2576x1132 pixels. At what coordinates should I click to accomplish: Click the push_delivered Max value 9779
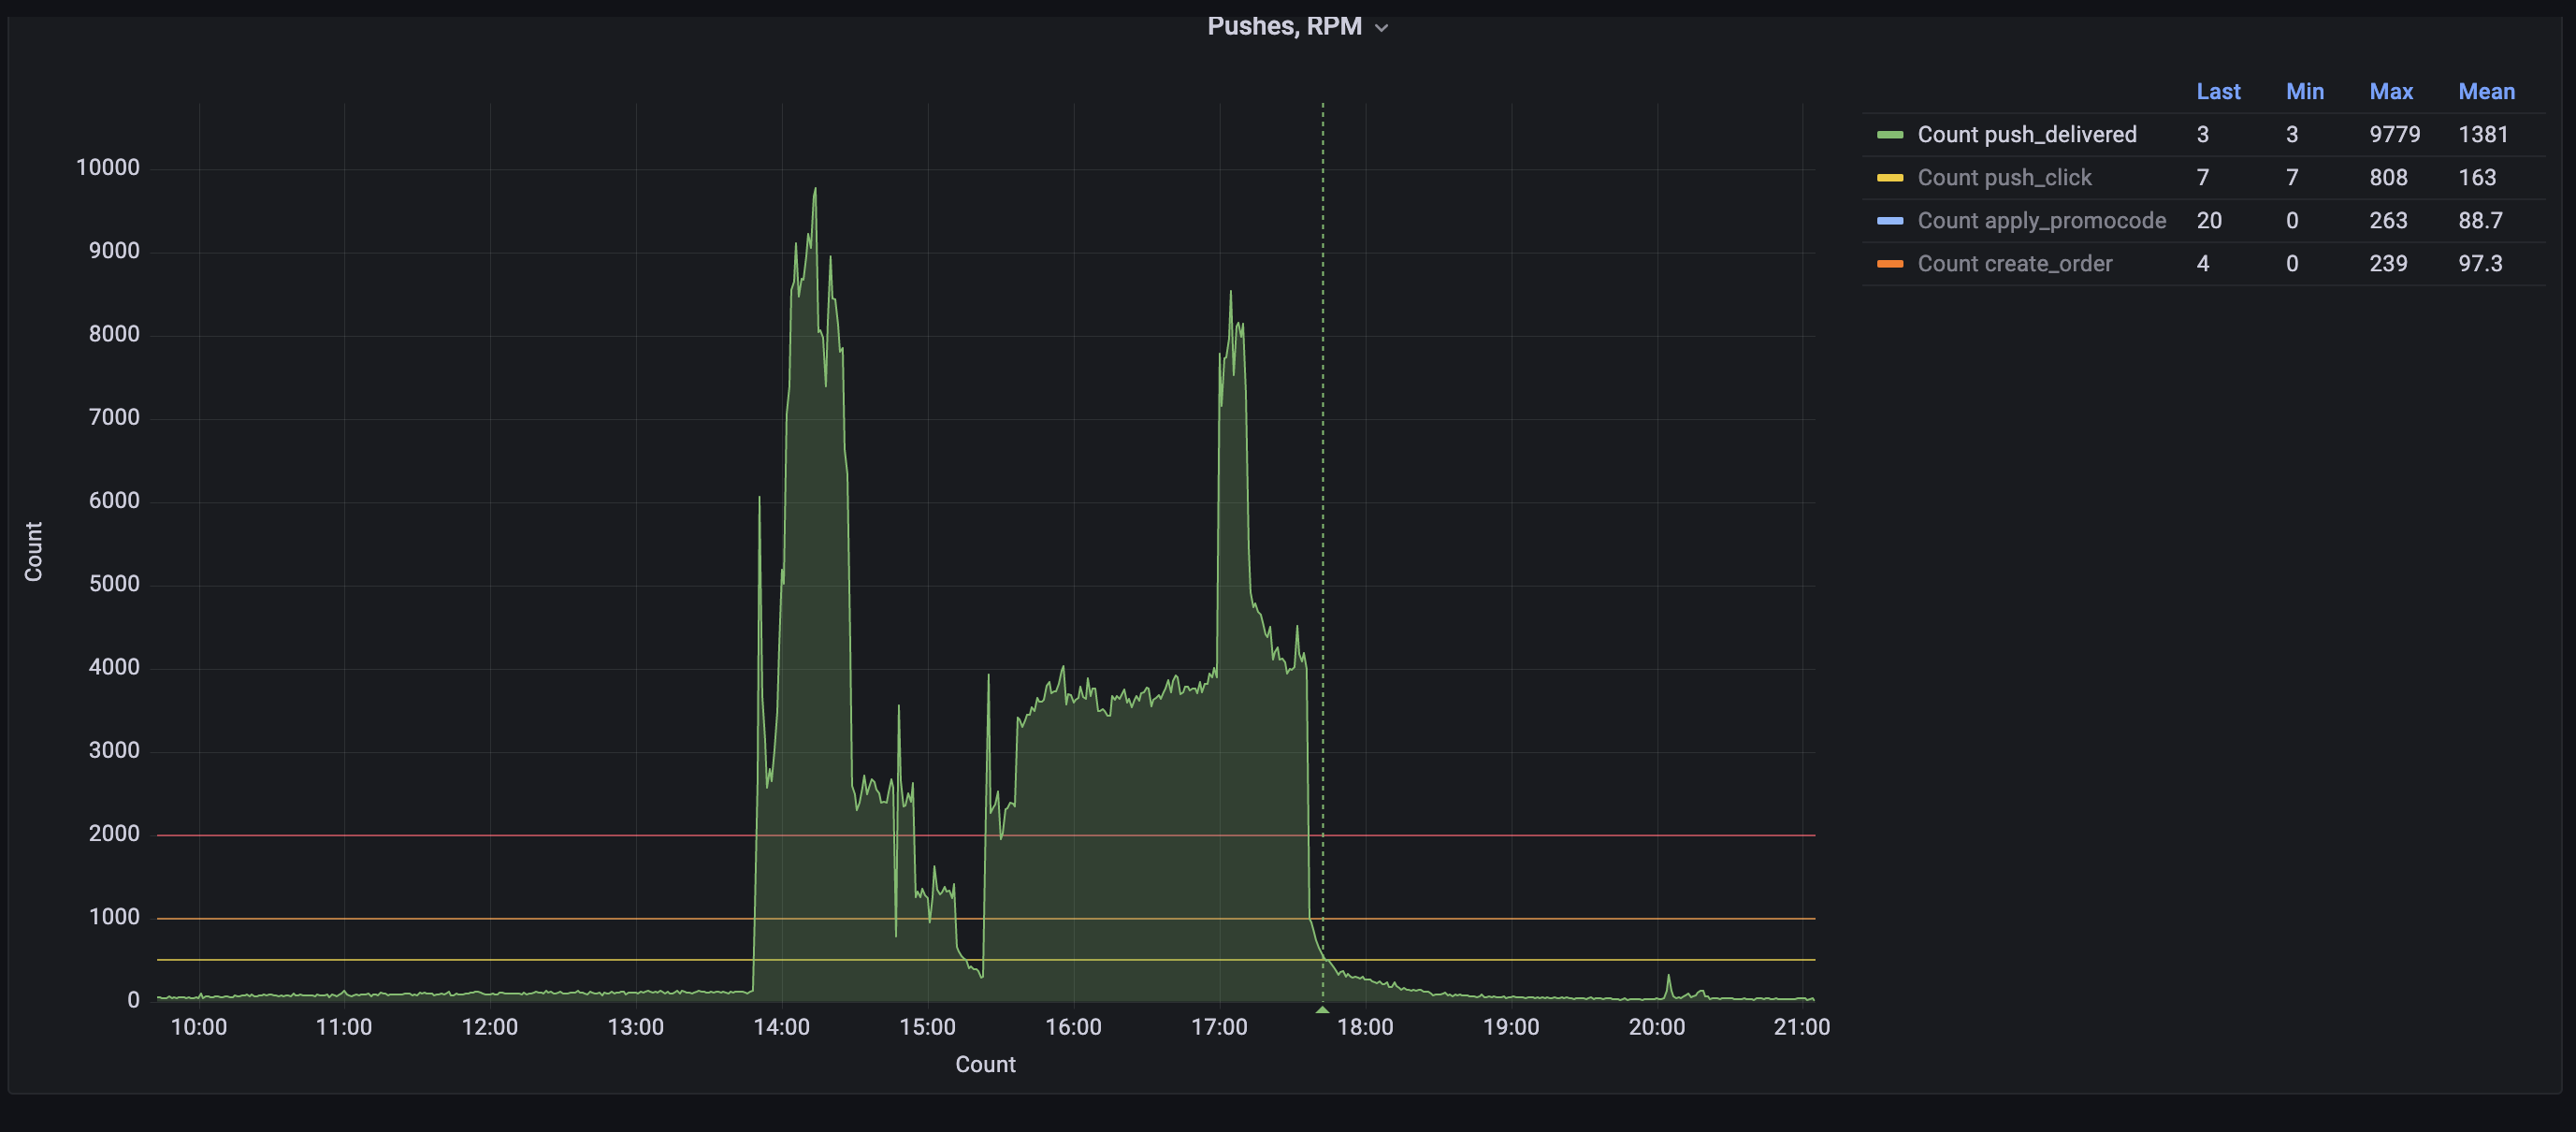pos(2394,134)
